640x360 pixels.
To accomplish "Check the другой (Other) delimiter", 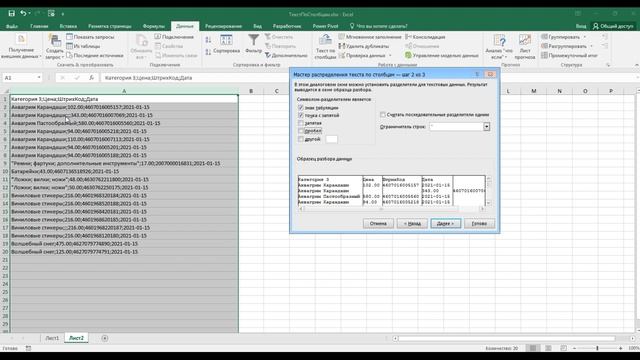I will (x=301, y=139).
